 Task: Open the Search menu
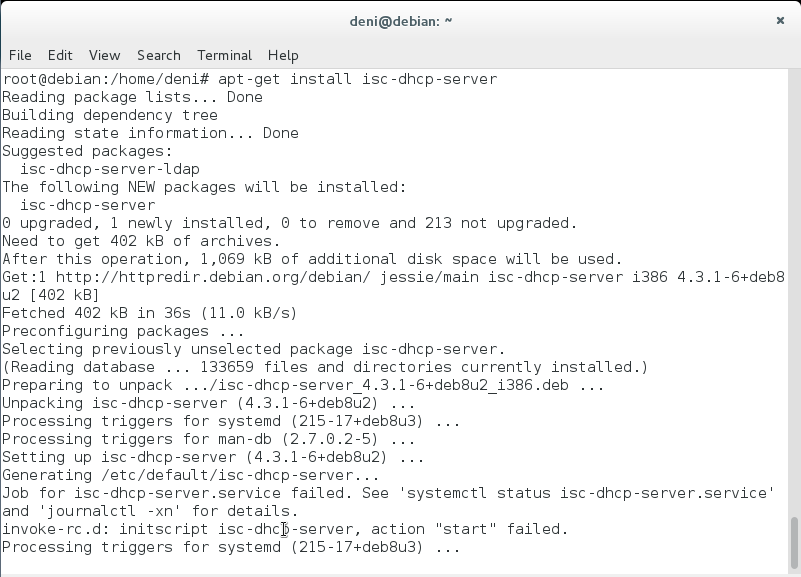coord(159,55)
